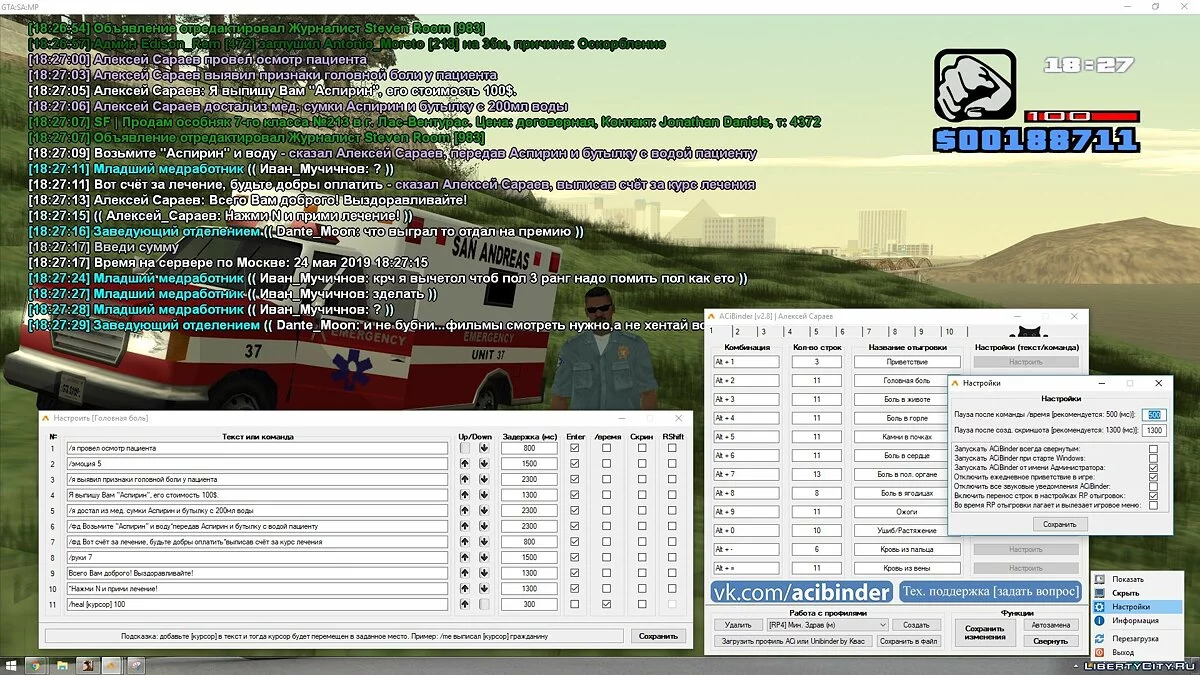Image resolution: width=1200 pixels, height=675 pixels.
Task: Enable 'Отключить все звуковые уведомления ACiBinder'
Action: [1154, 486]
